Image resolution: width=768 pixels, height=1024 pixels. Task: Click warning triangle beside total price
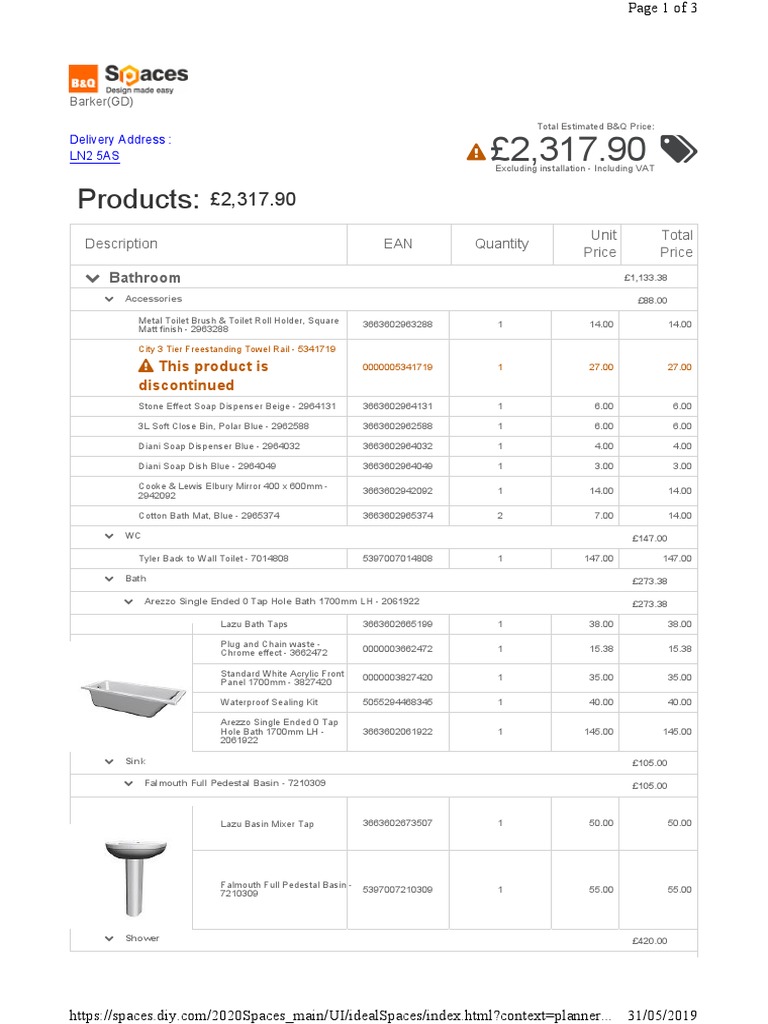click(x=476, y=151)
